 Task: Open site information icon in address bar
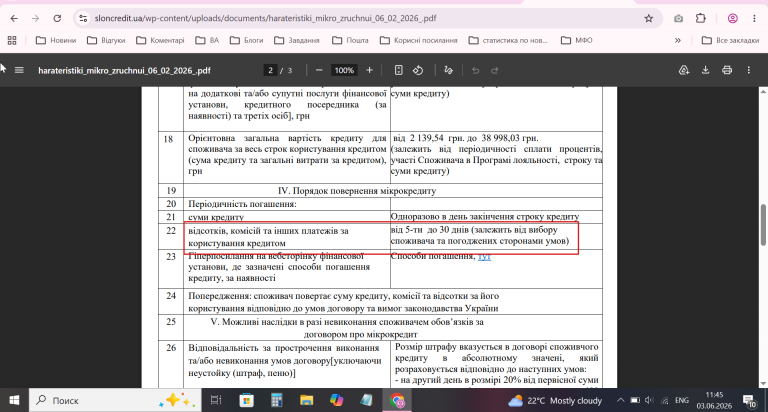83,18
